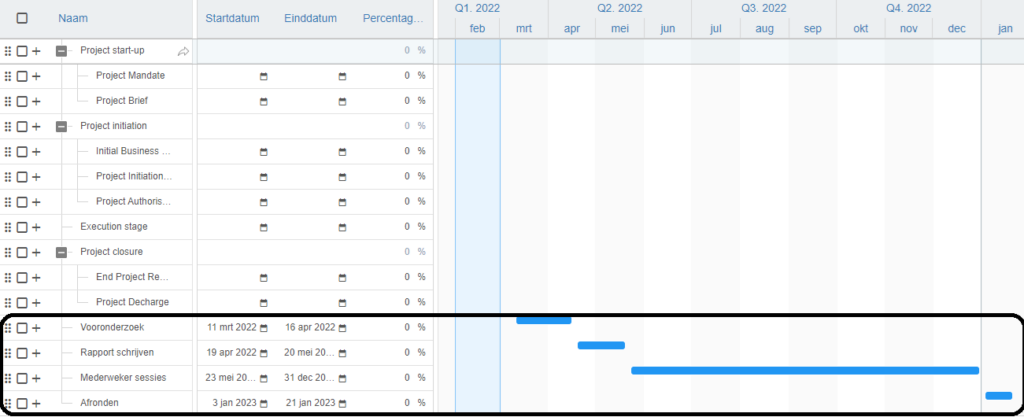Viewport: 1024px width, 417px height.
Task: Collapse the Project initiation group
Action: click(x=61, y=127)
